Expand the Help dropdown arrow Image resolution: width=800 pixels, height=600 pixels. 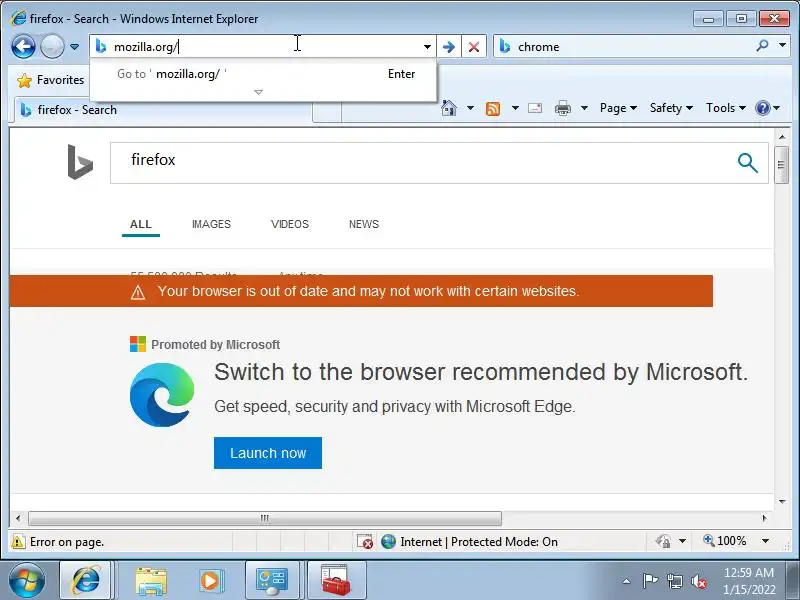(777, 108)
